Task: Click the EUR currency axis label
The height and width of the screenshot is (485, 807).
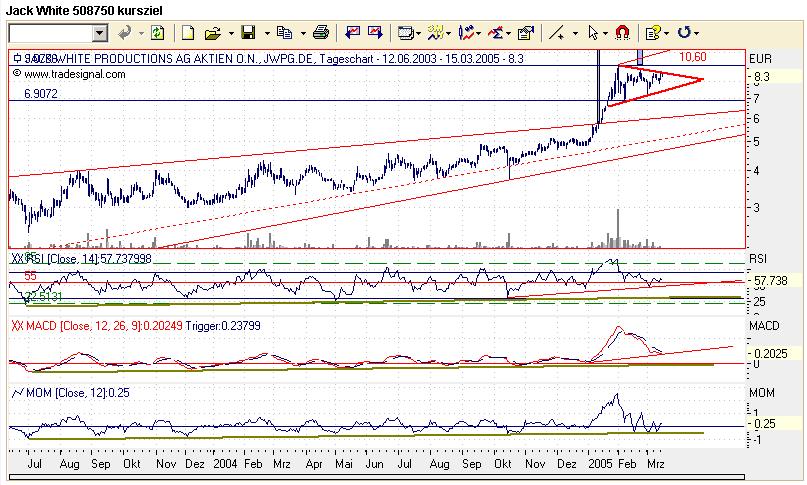Action: [x=761, y=59]
